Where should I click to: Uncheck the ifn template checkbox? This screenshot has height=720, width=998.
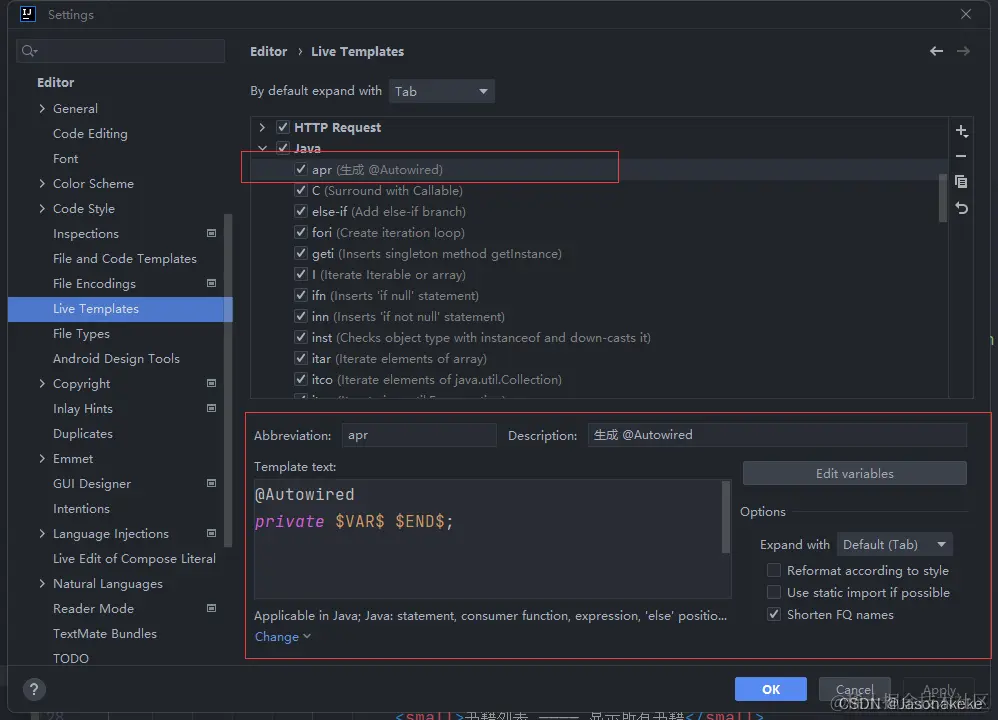click(x=300, y=295)
